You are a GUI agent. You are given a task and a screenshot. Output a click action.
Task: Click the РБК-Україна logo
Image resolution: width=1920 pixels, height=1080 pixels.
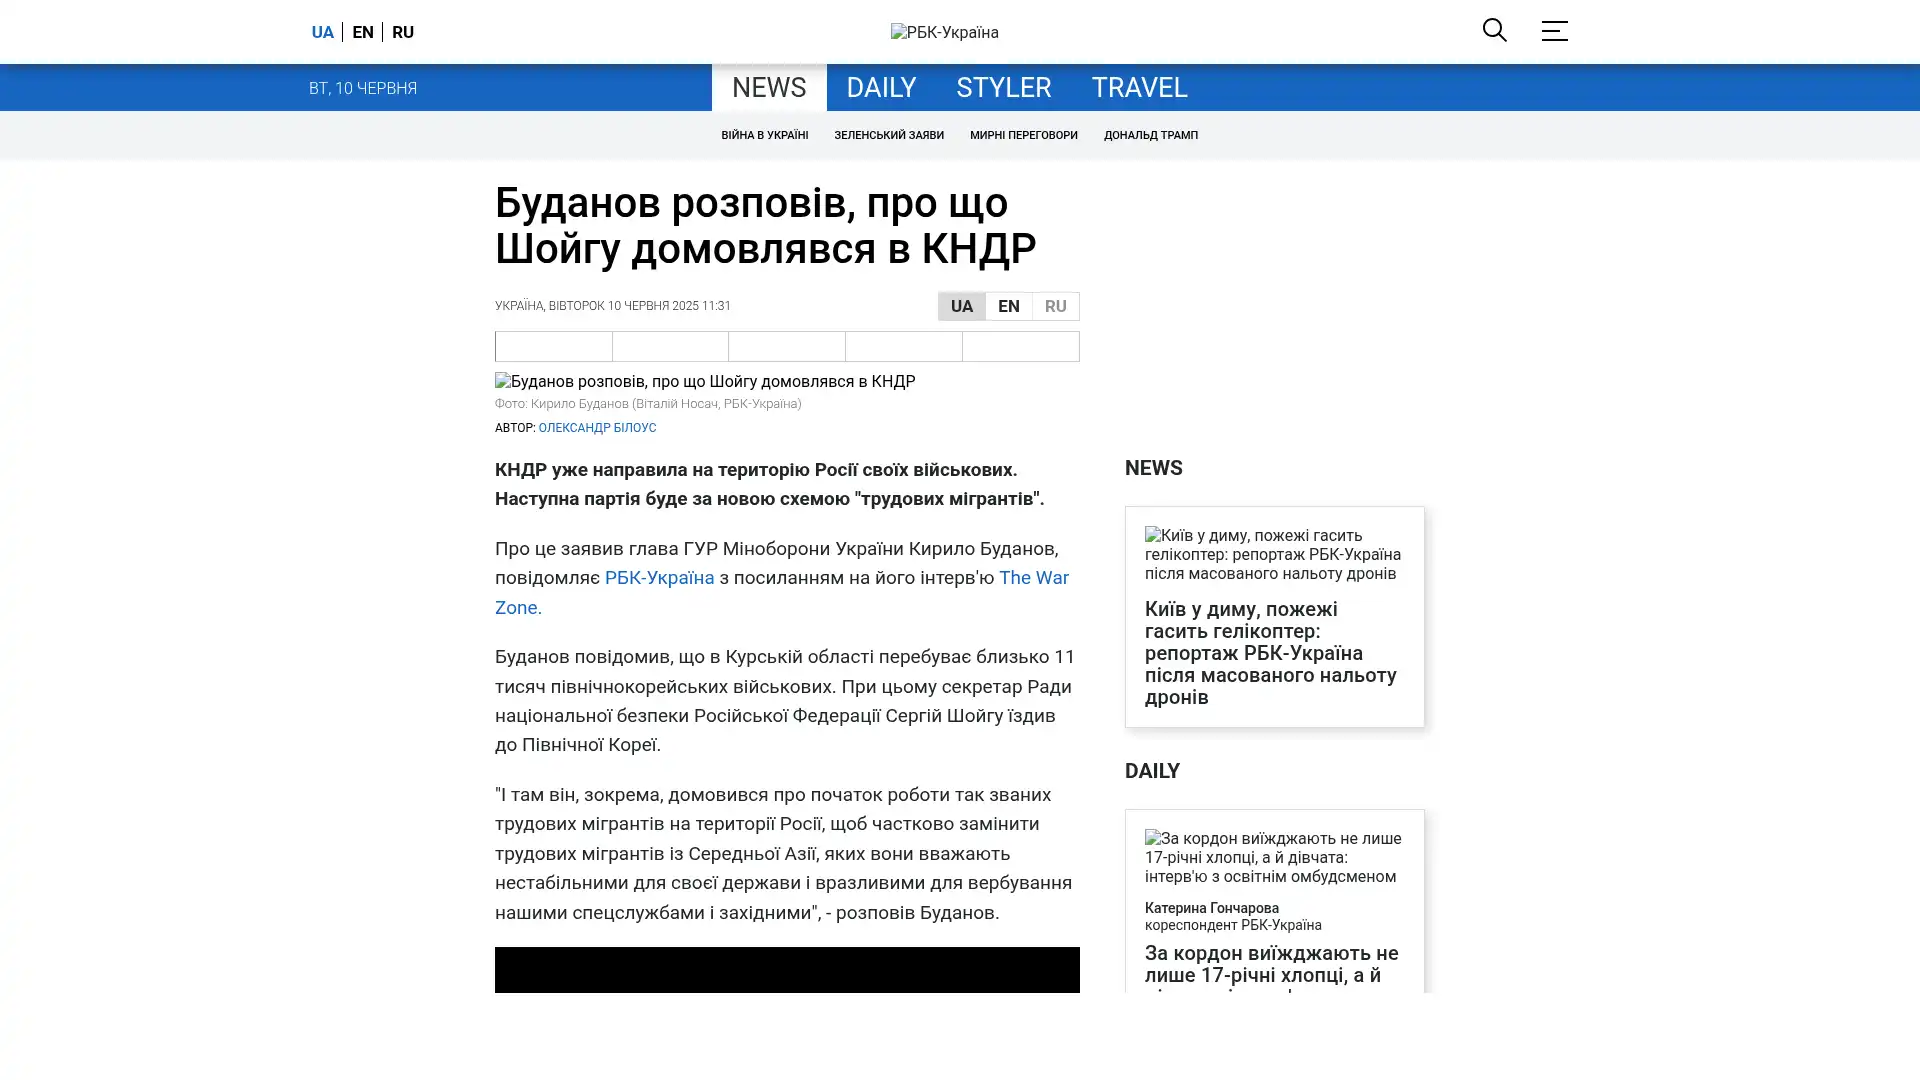944,32
